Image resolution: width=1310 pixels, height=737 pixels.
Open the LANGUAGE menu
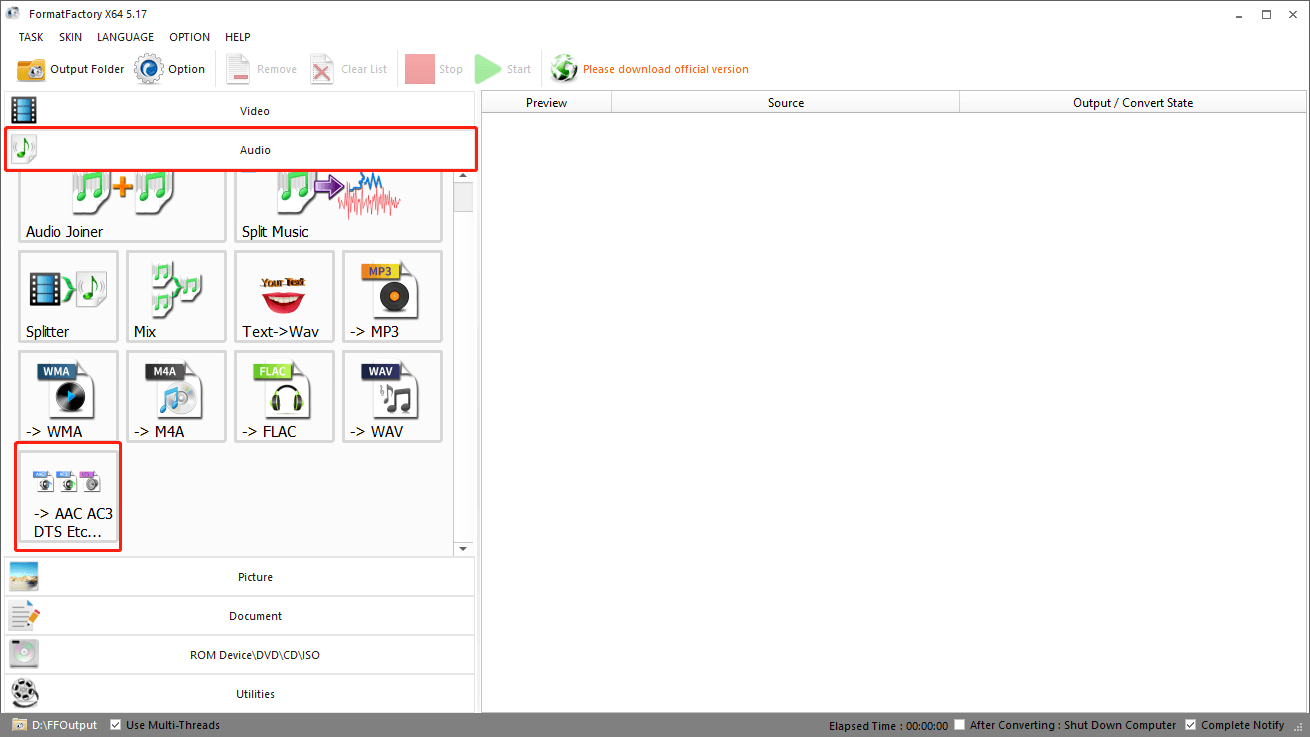pyautogui.click(x=125, y=37)
